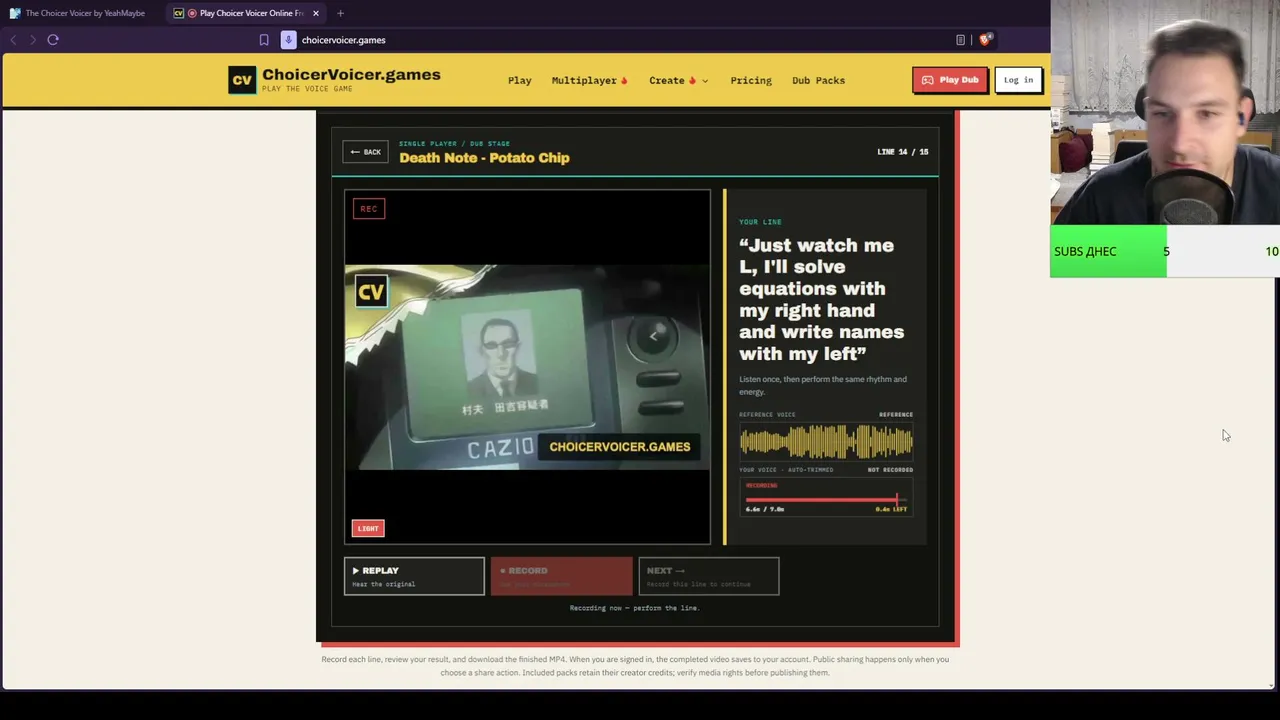Screen dimensions: 1280x720
Task: Replay the original line audio
Action: 414,576
